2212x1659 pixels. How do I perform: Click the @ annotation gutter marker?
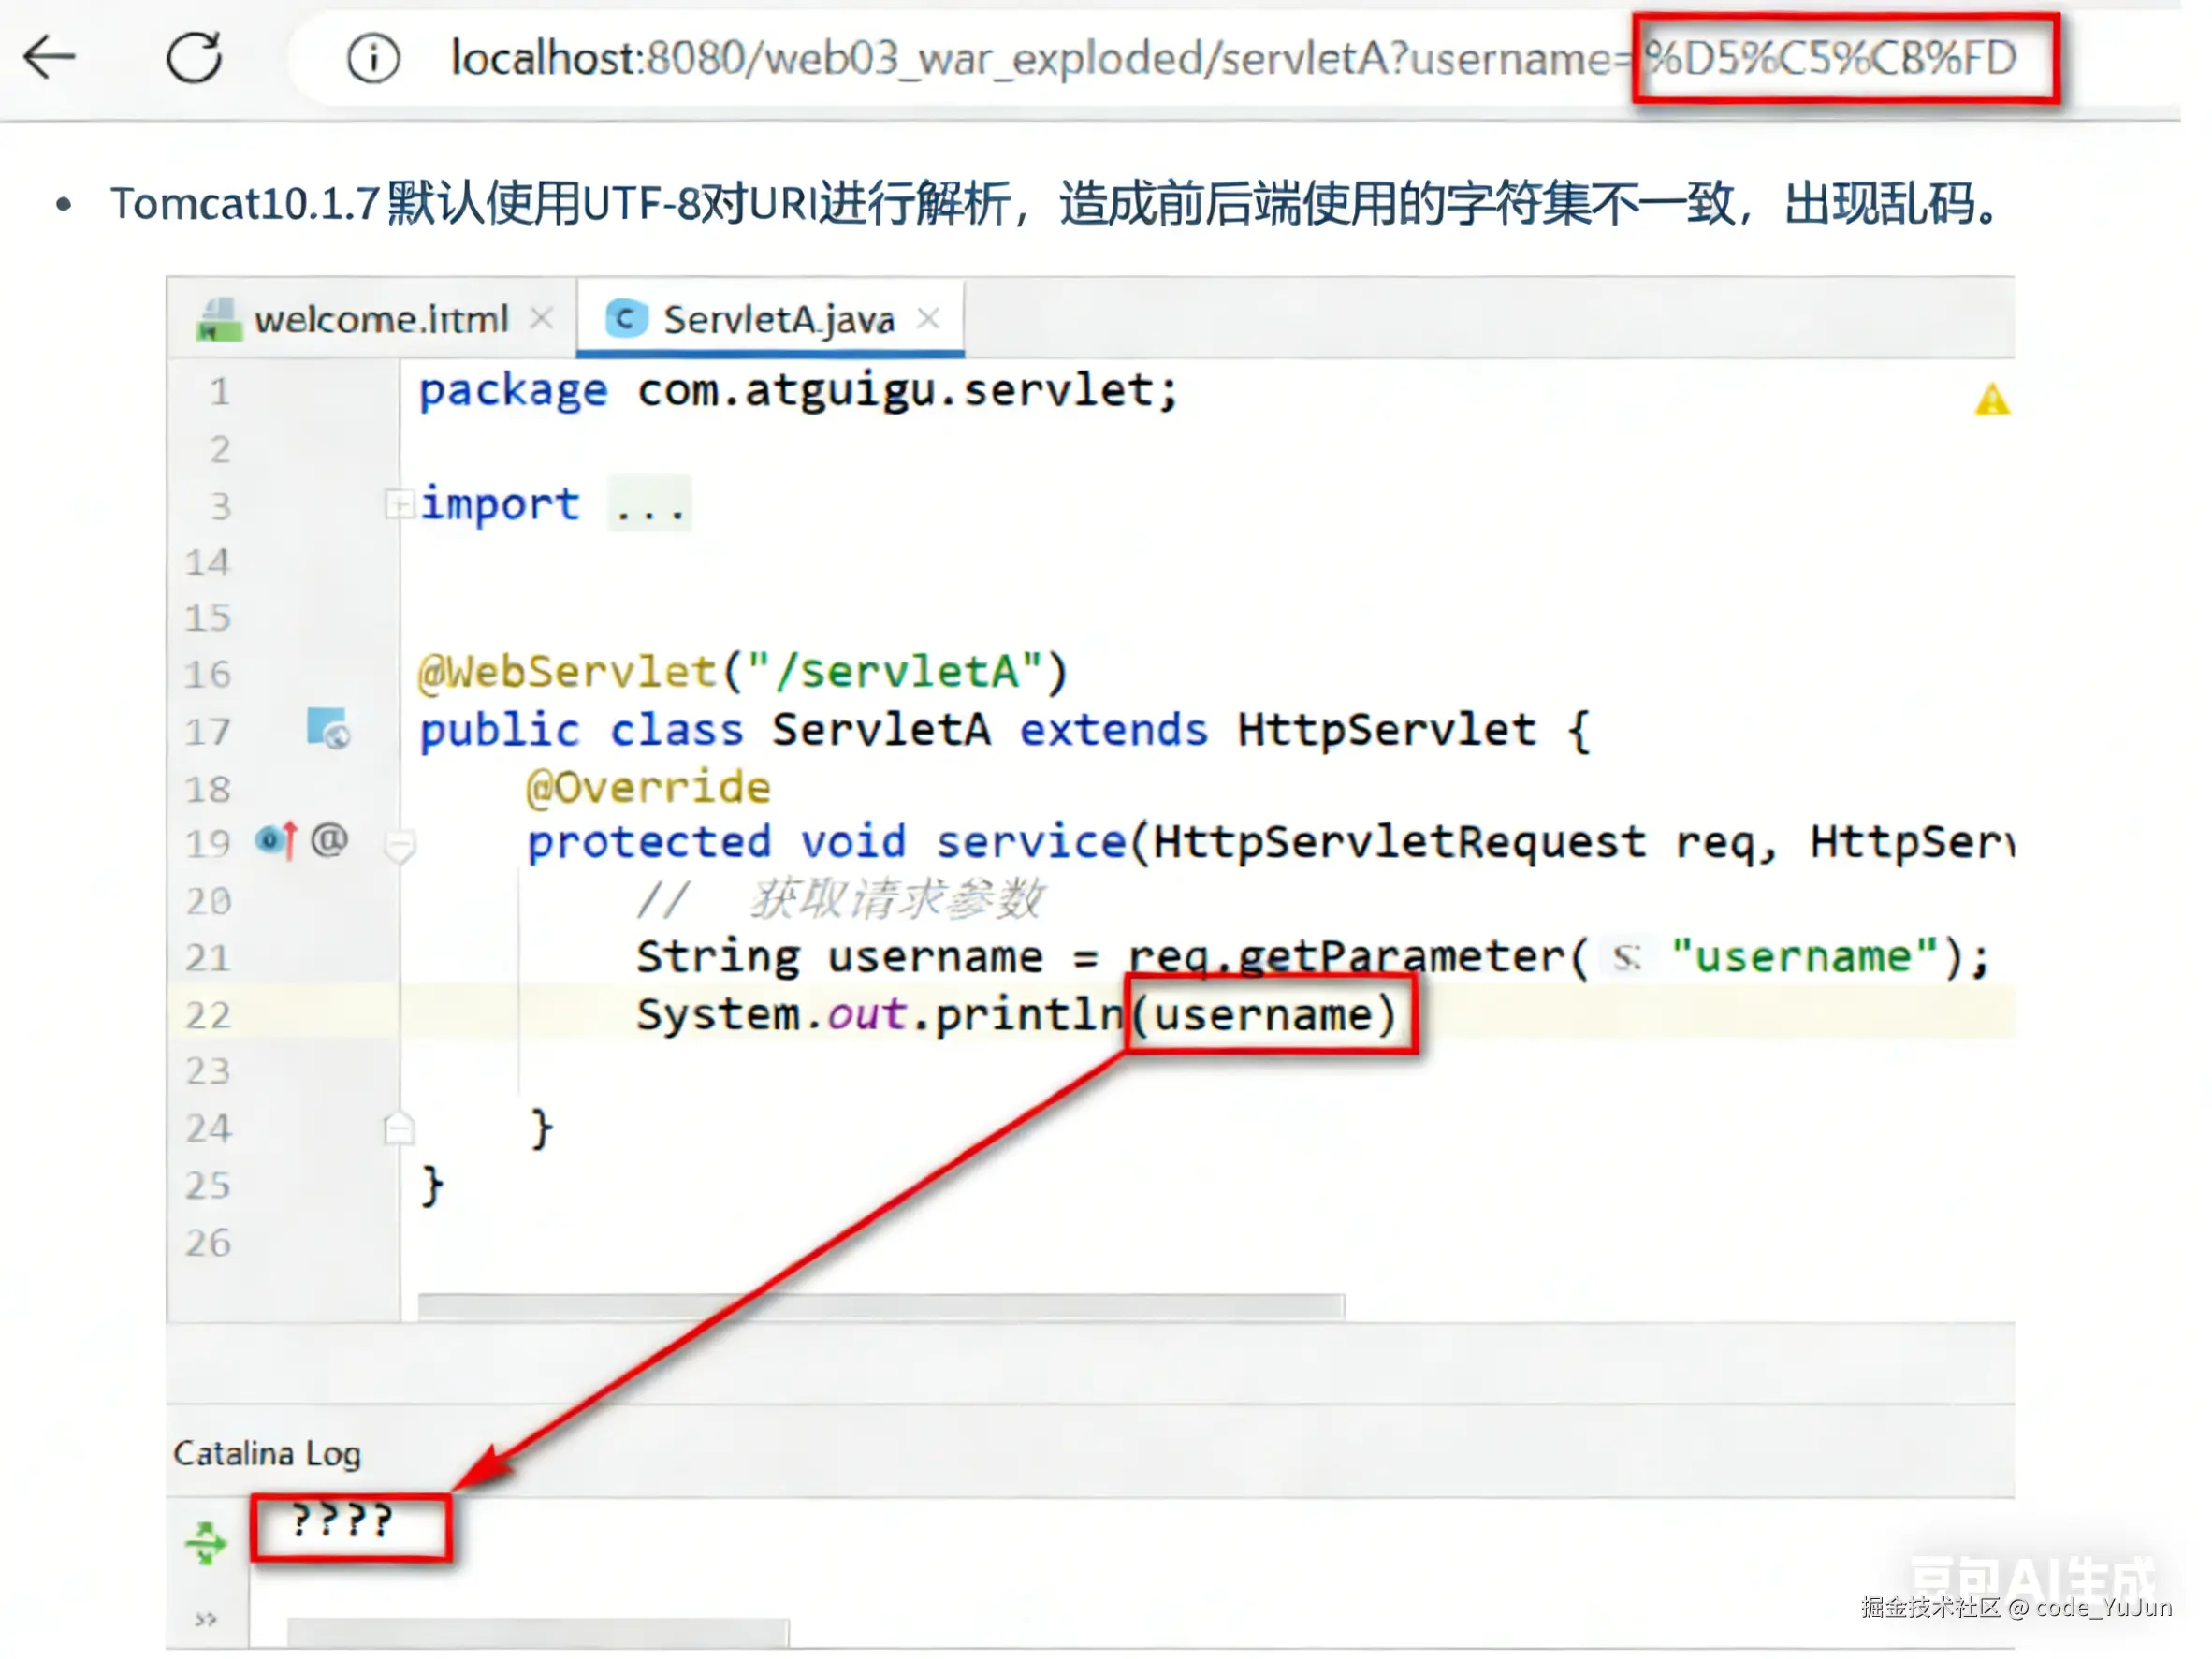coord(329,840)
